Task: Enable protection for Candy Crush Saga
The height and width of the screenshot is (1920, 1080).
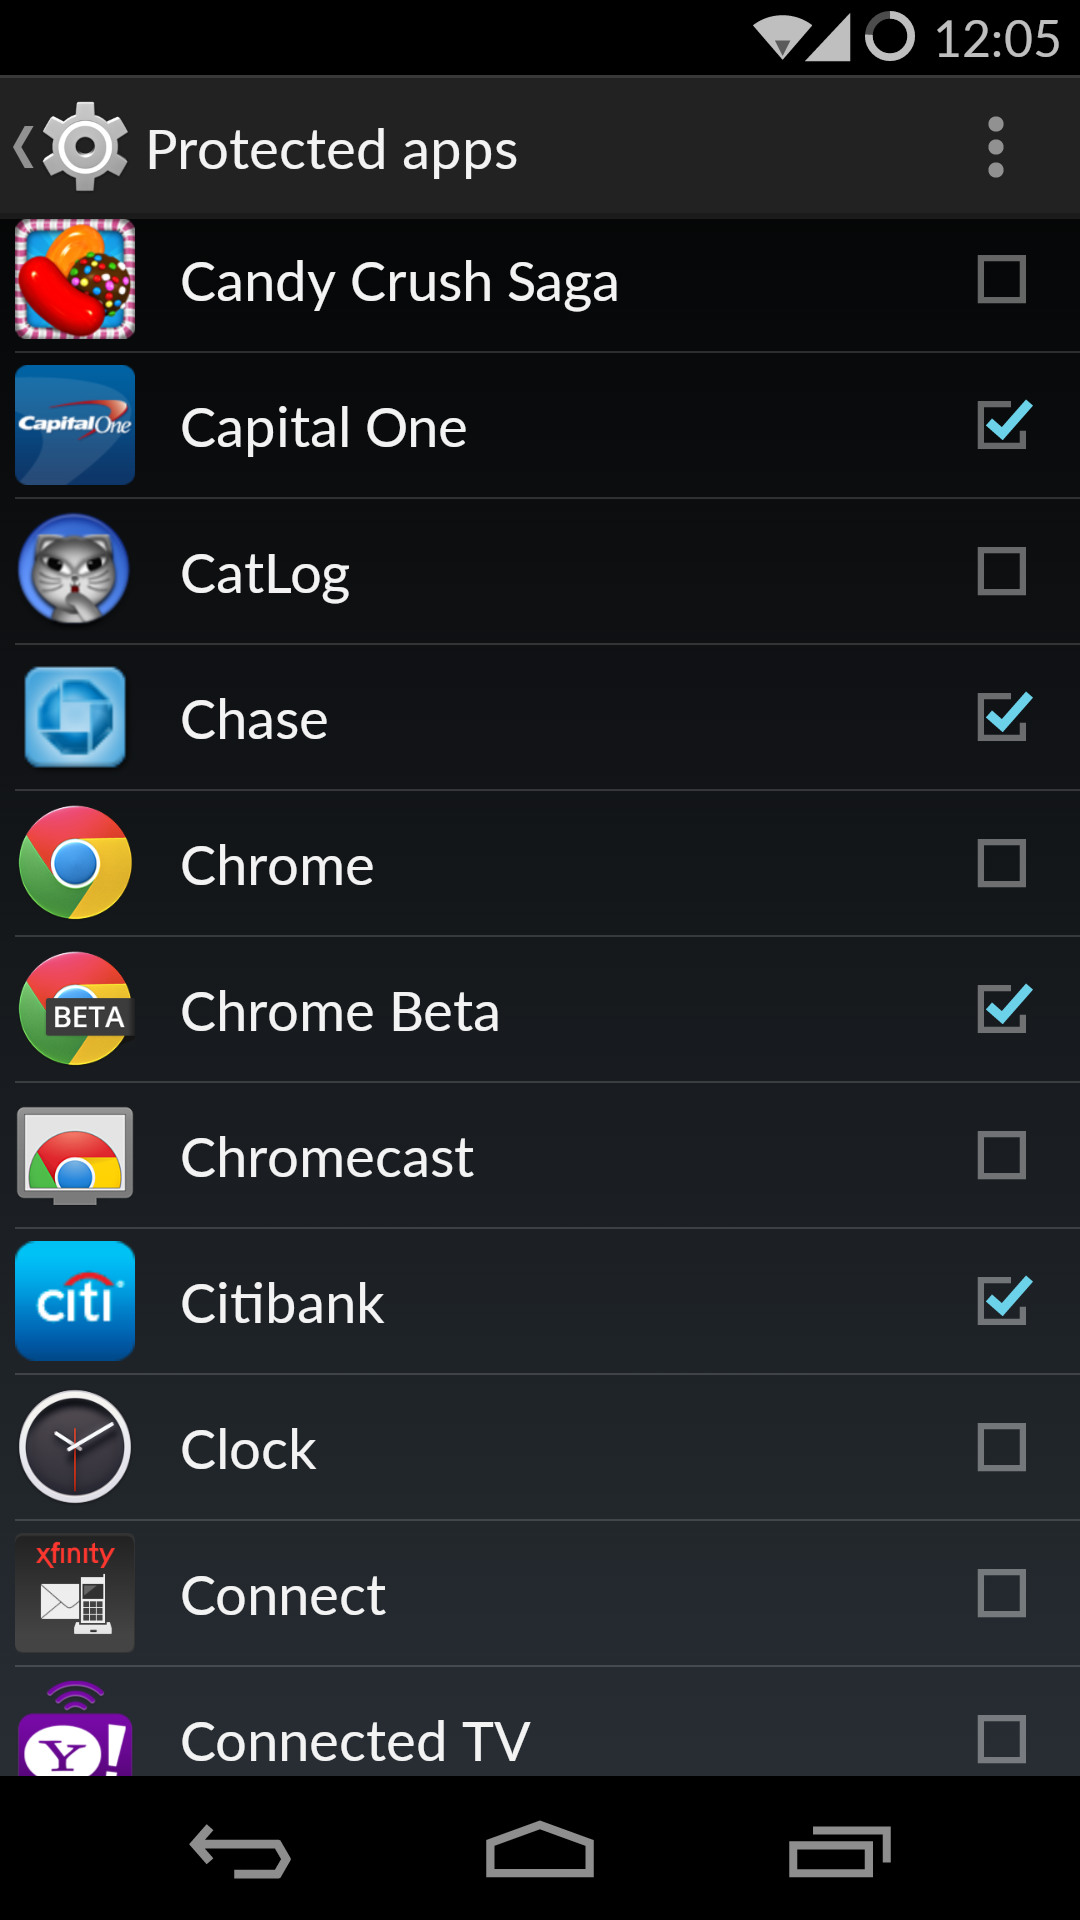Action: [1002, 279]
